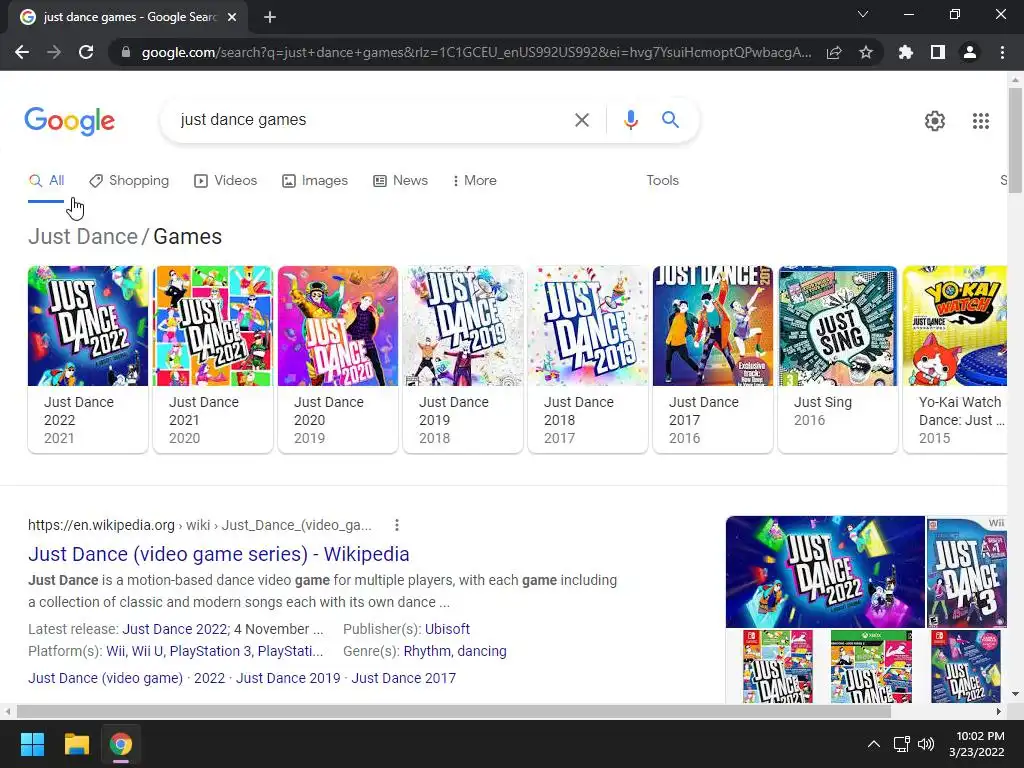The width and height of the screenshot is (1024, 768).
Task: Open the Just Sing 2016 card
Action: pos(838,359)
